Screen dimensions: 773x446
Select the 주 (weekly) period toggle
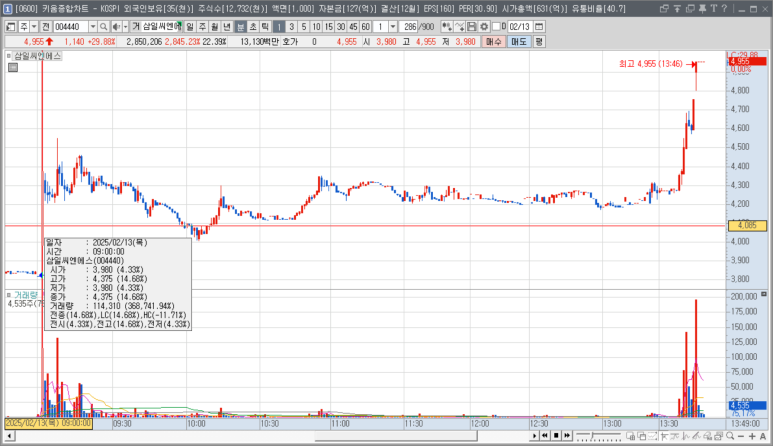(x=202, y=27)
